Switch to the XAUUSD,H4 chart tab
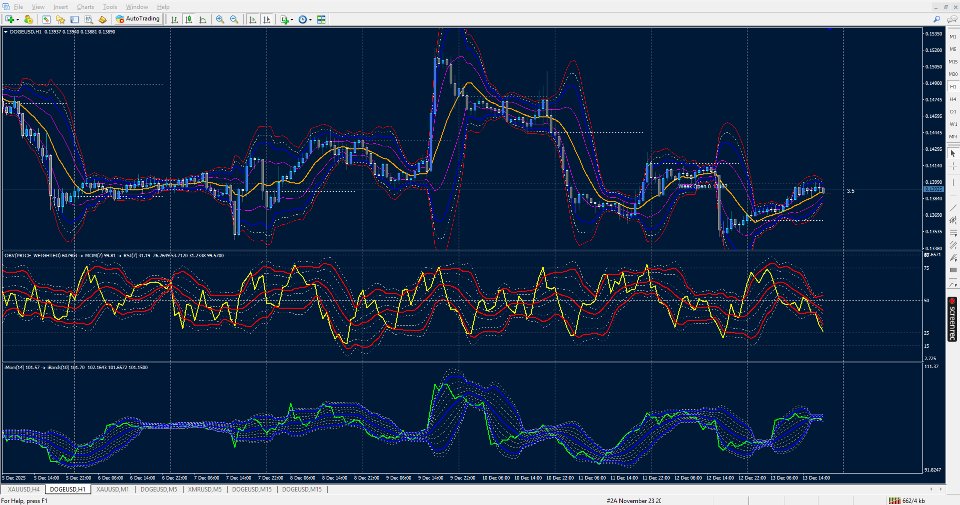Viewport: 960px width, 505px height. (24, 490)
